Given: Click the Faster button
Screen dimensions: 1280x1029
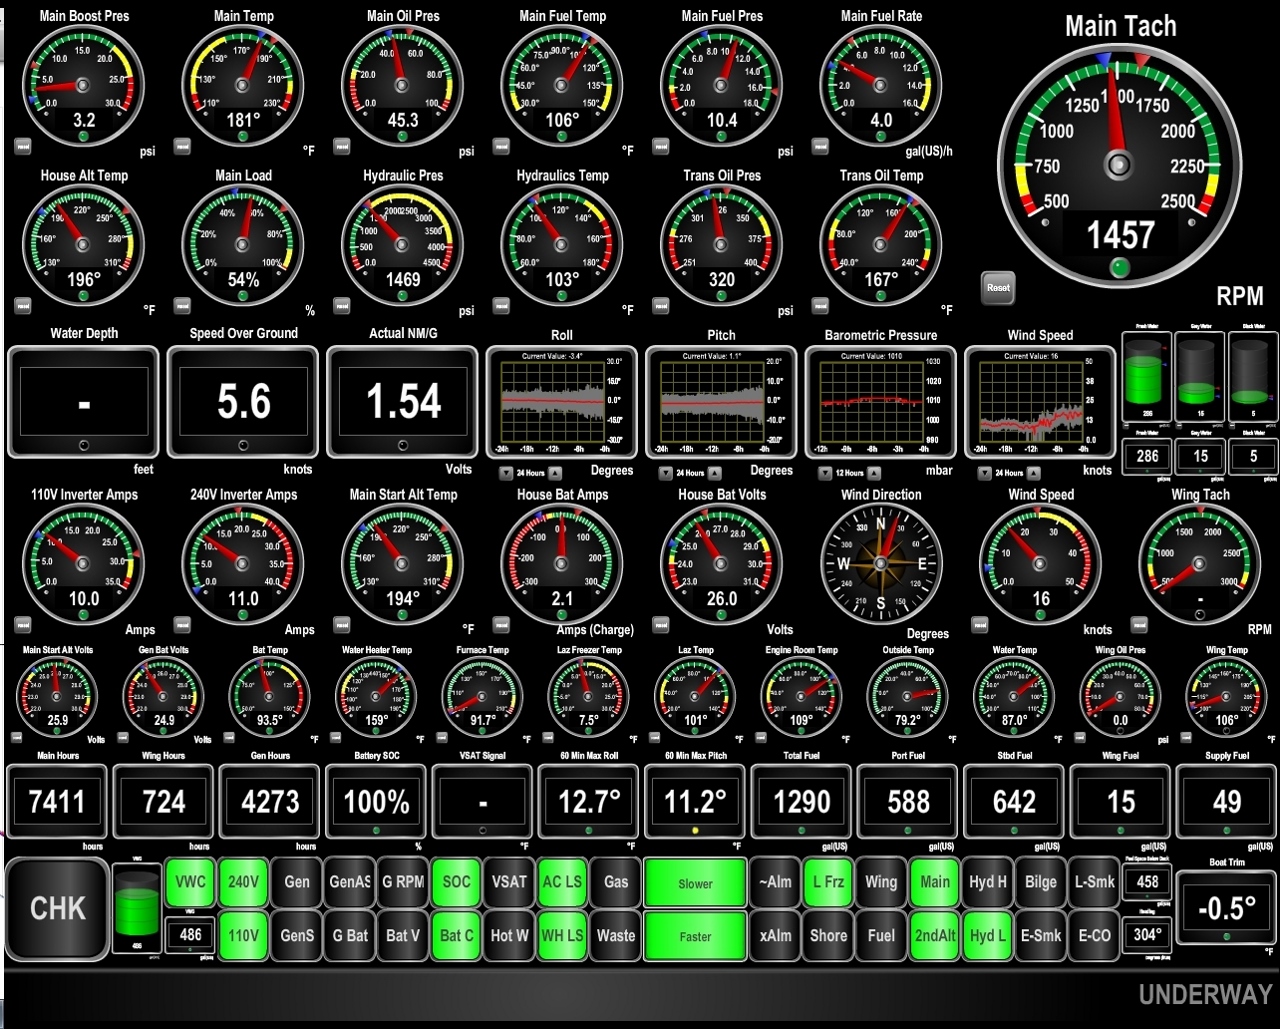Looking at the screenshot, I should 695,936.
